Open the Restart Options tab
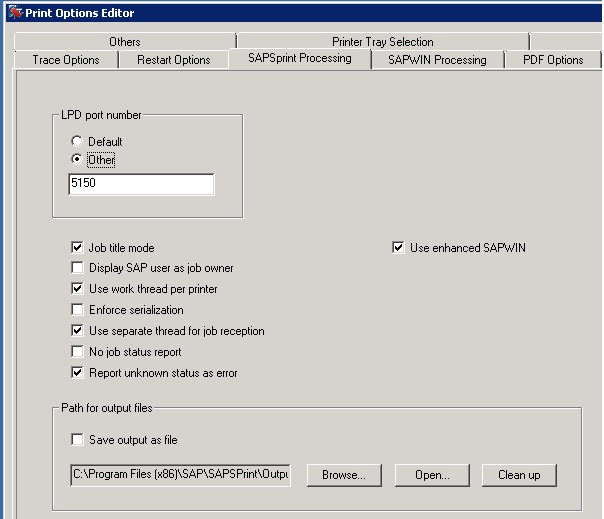Screen dimensions: 604x519 (x=174, y=60)
